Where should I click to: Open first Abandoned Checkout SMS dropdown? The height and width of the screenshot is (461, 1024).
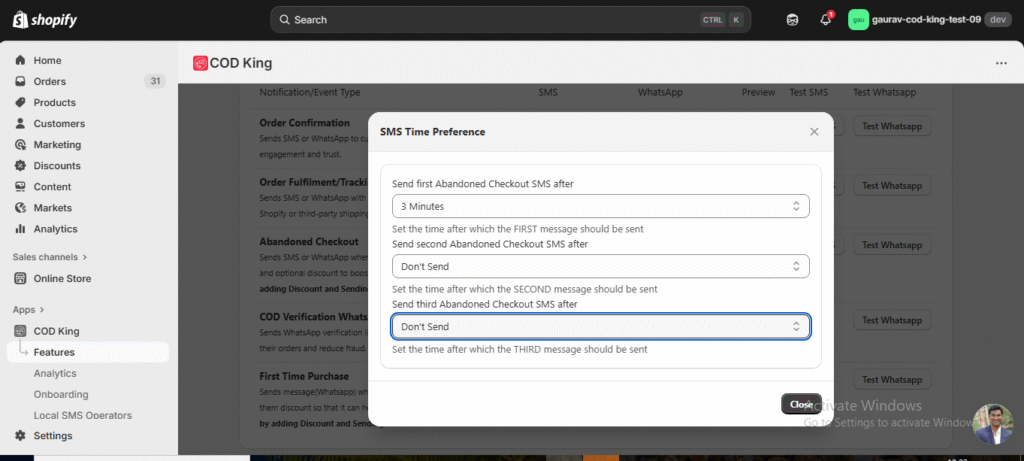[x=600, y=206]
